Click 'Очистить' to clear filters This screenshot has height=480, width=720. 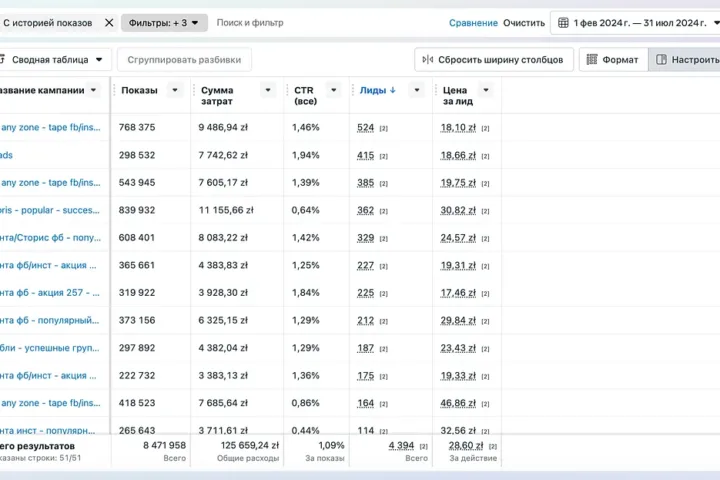[x=523, y=23]
